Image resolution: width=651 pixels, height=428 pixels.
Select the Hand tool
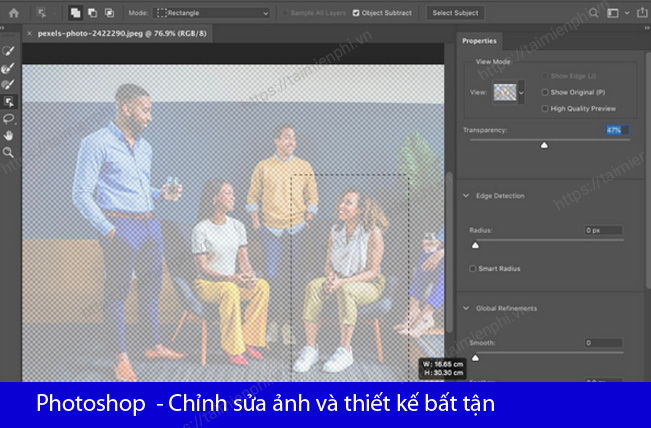(8, 136)
